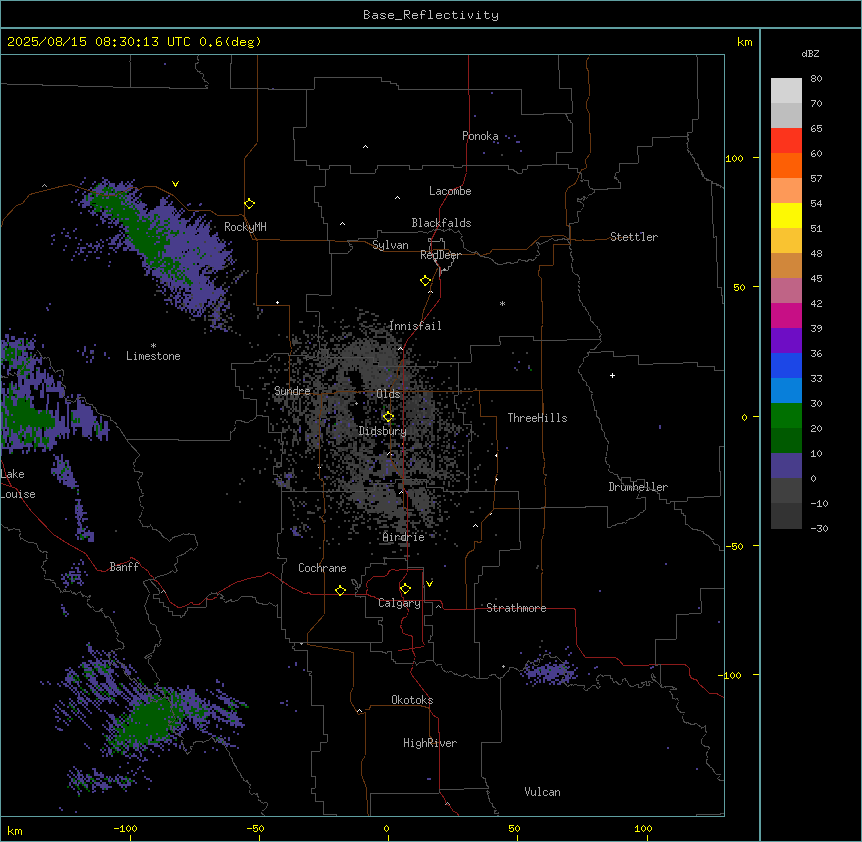Click the Louise label at left edge
Viewport: 862px width, 842px height.
click(17, 494)
